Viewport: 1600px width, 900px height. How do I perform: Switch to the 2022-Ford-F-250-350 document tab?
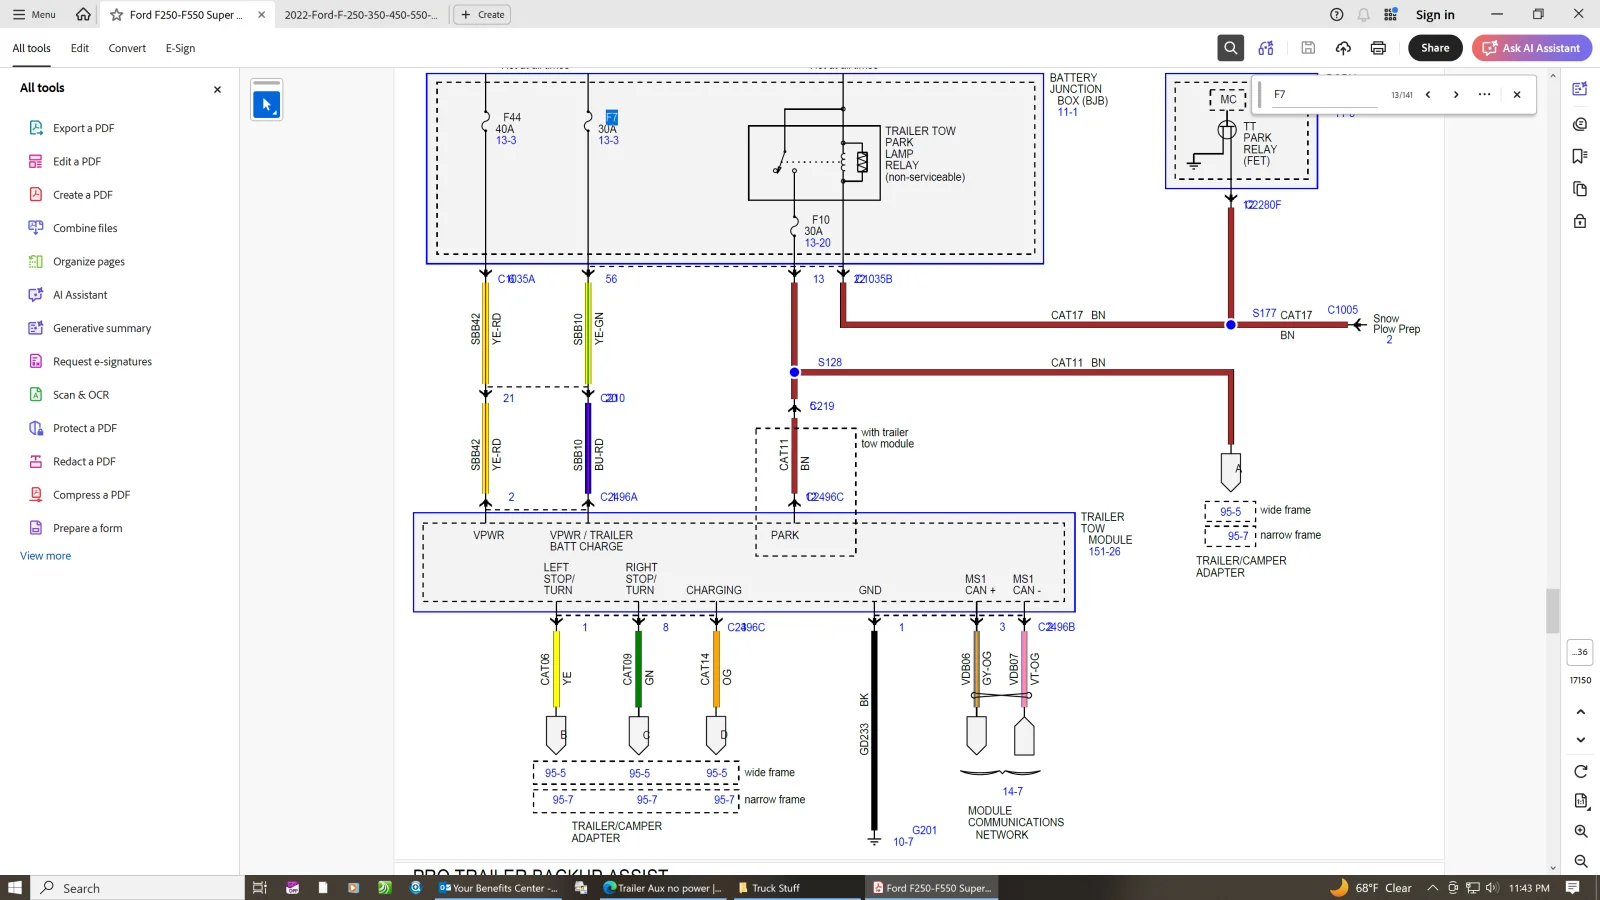(x=361, y=15)
